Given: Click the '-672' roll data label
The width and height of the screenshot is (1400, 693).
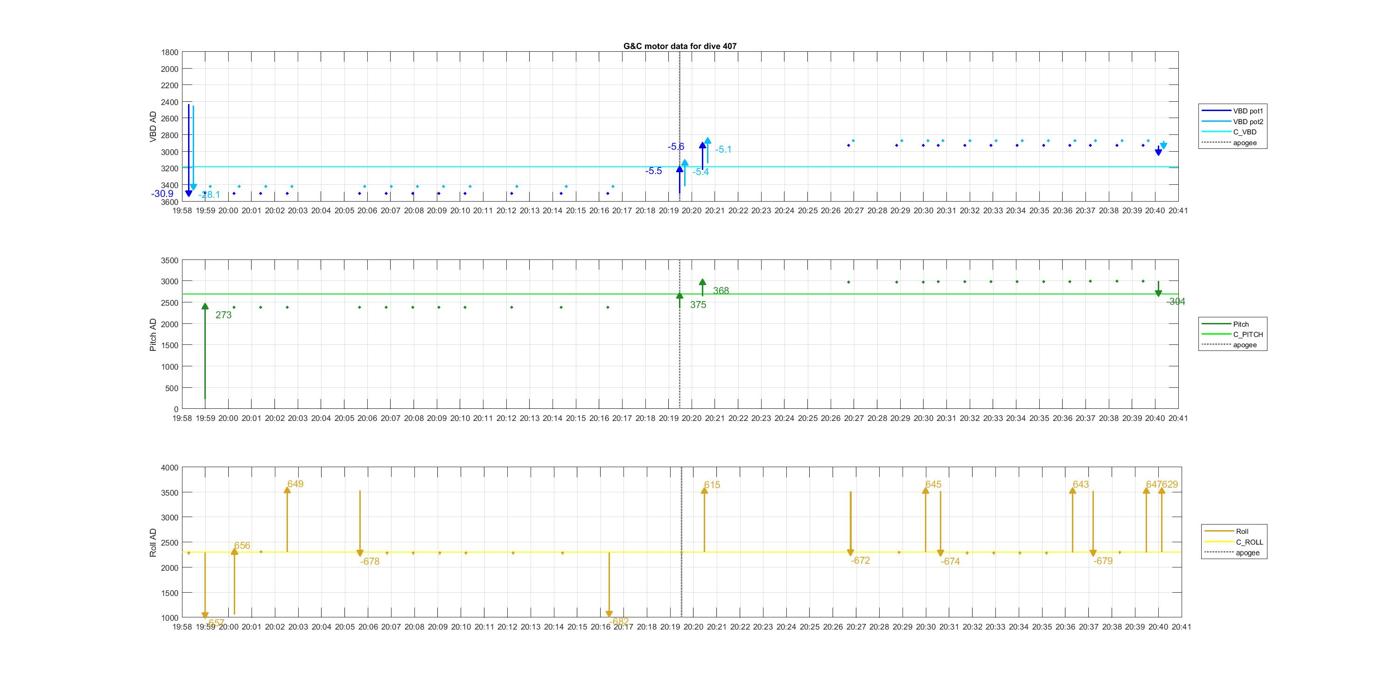Looking at the screenshot, I should coord(861,561).
